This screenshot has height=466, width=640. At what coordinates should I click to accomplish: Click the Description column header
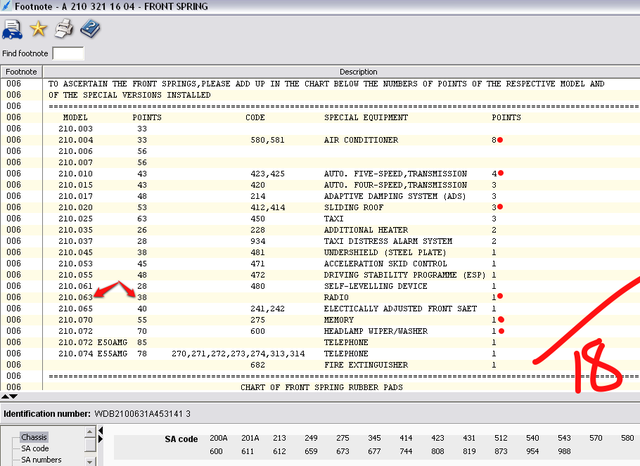(358, 72)
